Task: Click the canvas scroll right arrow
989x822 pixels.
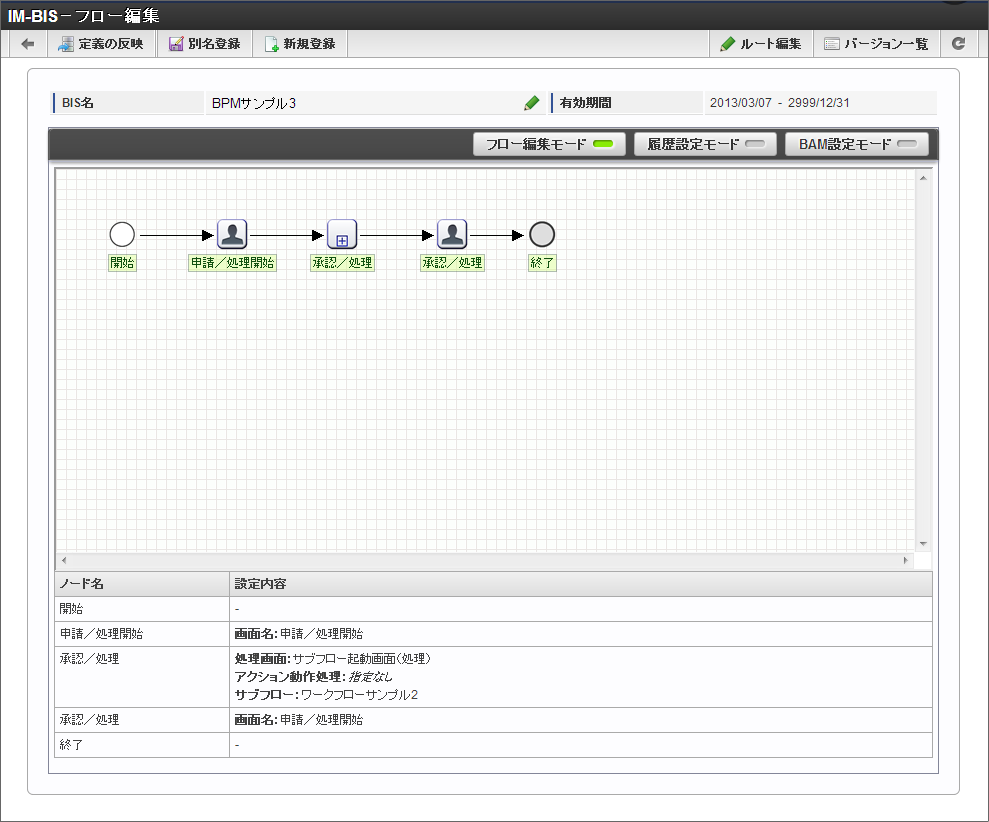Action: click(x=907, y=560)
